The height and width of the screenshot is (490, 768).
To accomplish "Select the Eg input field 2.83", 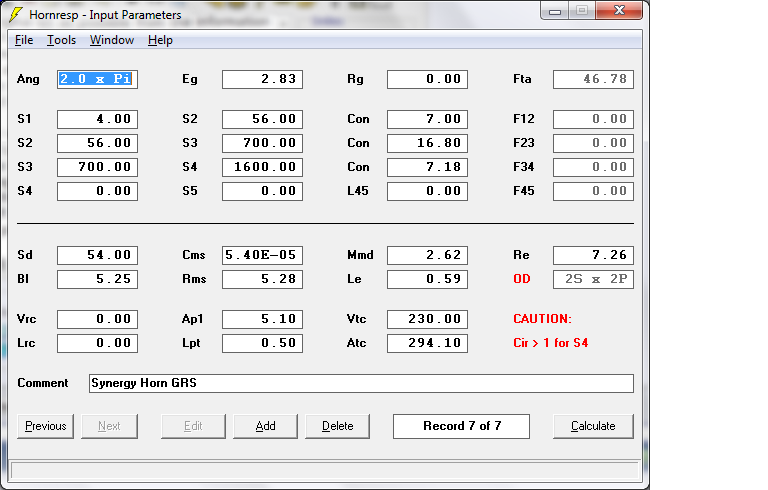I will [x=263, y=79].
